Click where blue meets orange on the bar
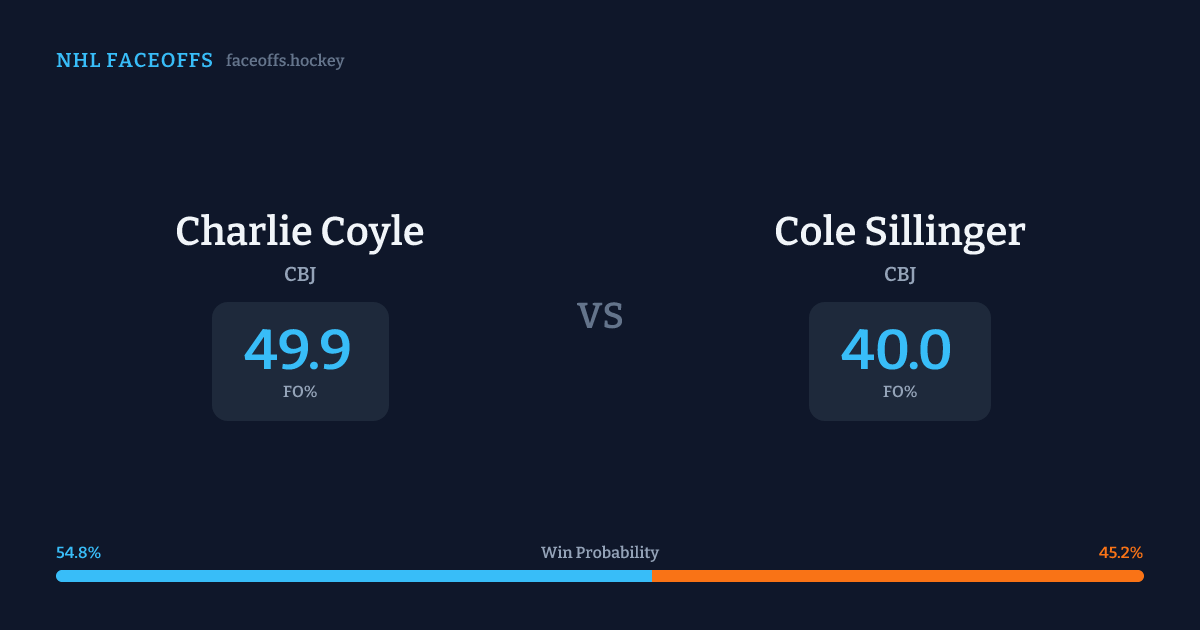The image size is (1200, 630). pos(652,576)
